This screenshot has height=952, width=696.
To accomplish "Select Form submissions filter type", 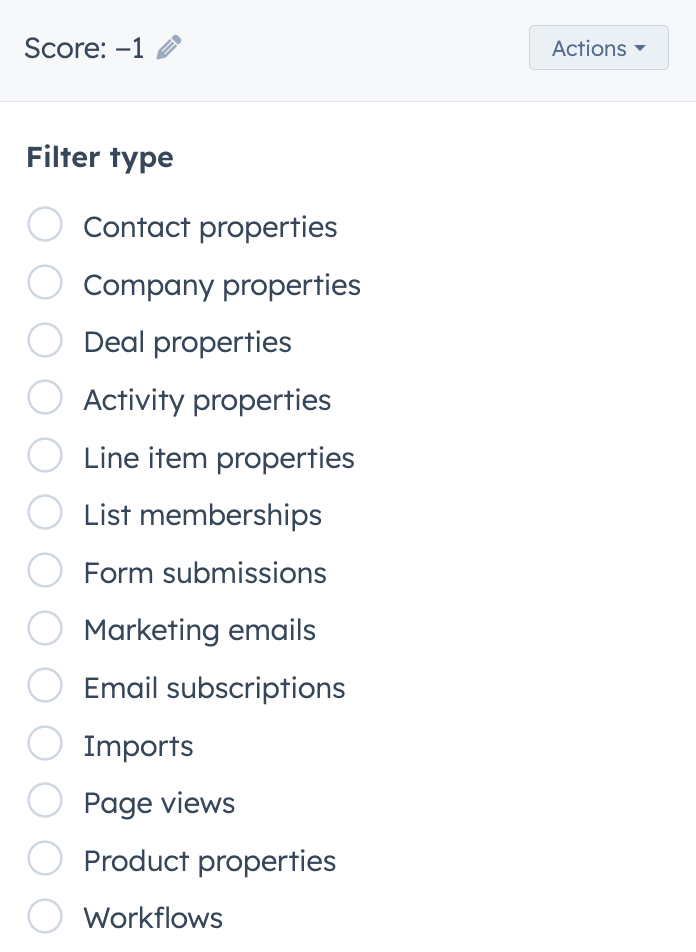I will click(45, 572).
